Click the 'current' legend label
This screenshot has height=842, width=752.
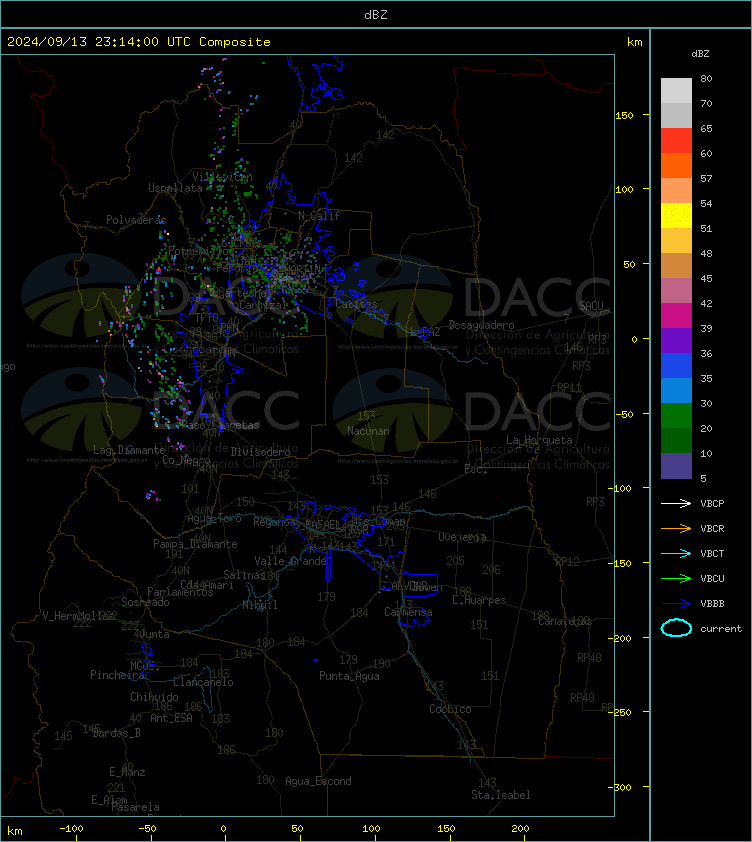tap(721, 628)
